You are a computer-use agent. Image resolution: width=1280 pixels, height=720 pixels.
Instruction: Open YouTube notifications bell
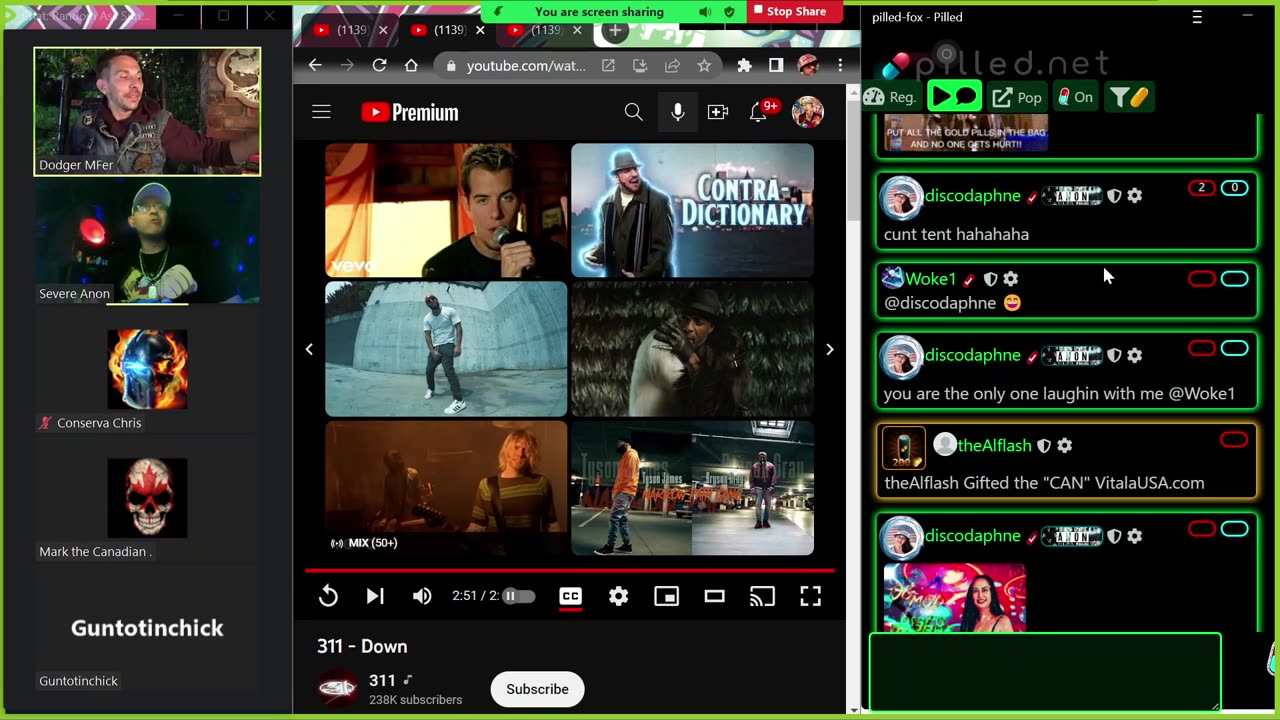click(759, 112)
